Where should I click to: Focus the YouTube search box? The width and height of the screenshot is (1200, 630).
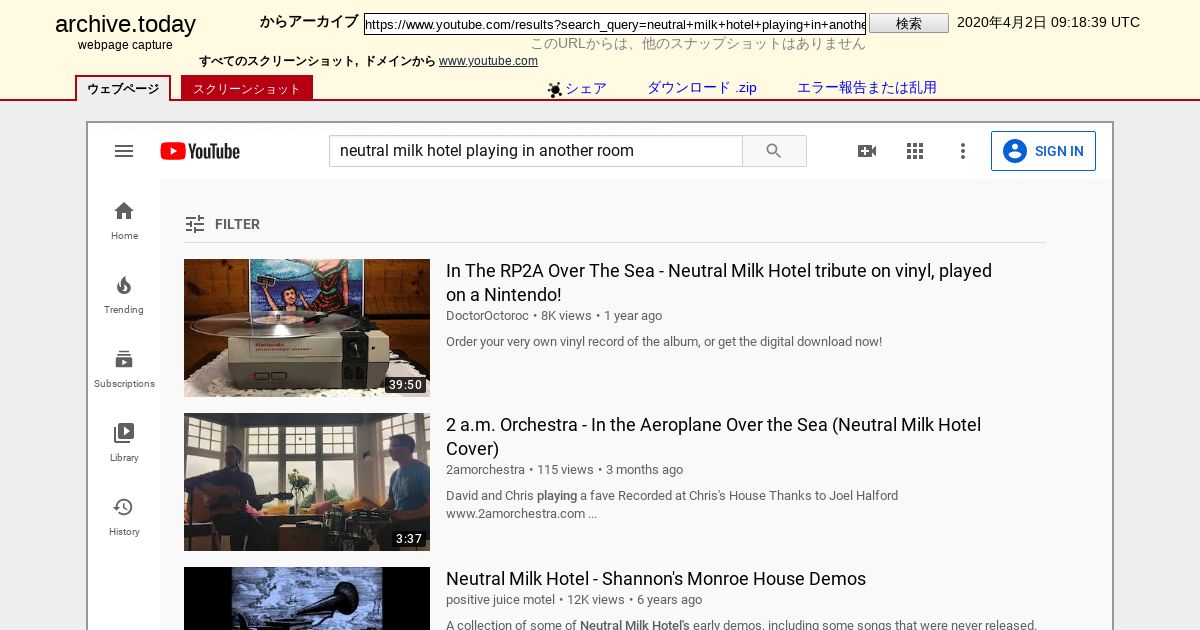(x=536, y=151)
